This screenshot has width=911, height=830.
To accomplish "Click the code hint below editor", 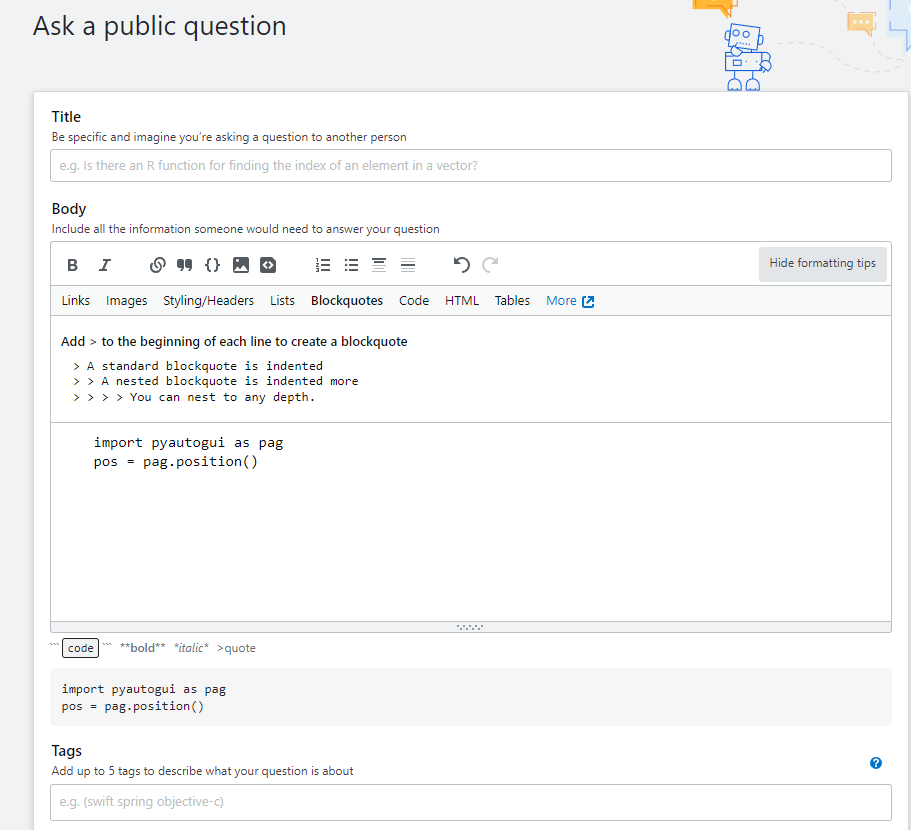I will pos(80,648).
